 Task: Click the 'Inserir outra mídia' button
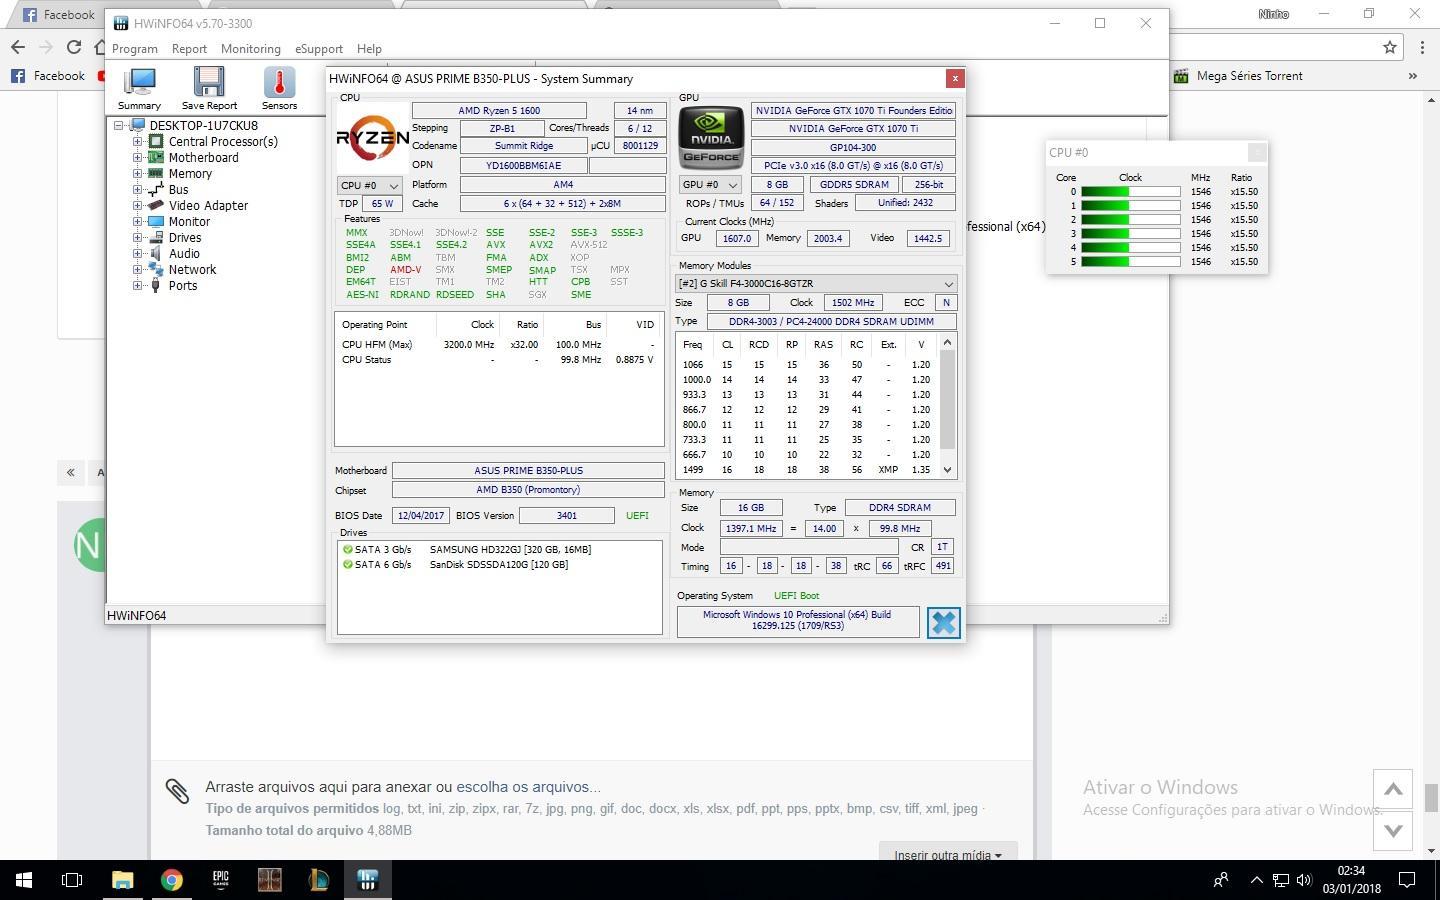pyautogui.click(x=947, y=854)
